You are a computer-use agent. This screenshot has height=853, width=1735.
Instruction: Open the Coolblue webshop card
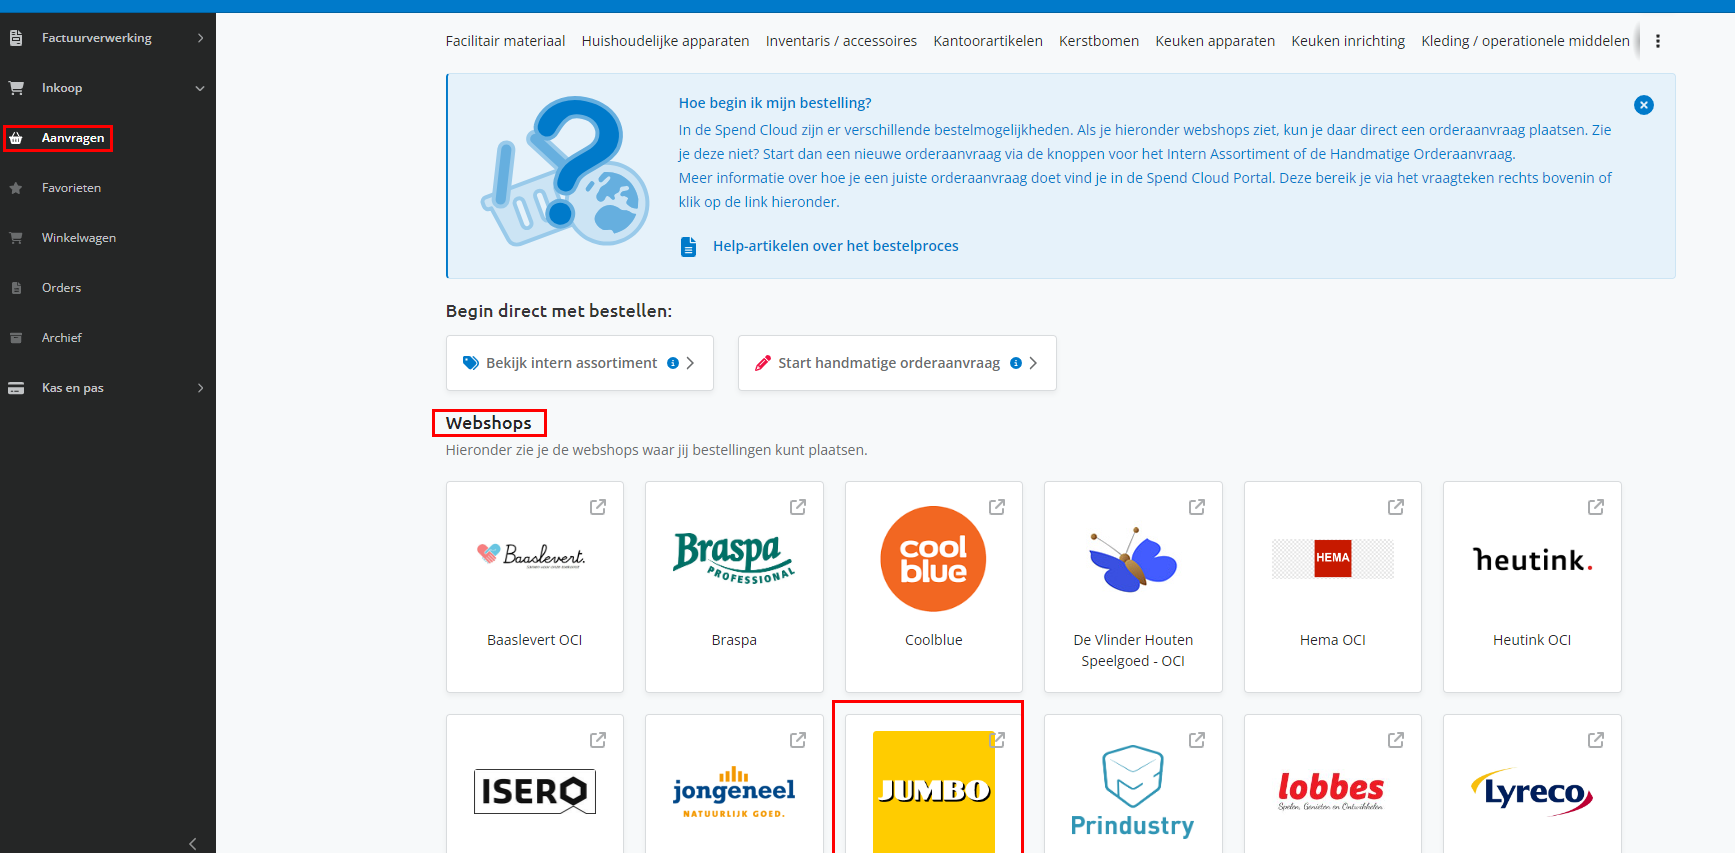click(934, 587)
